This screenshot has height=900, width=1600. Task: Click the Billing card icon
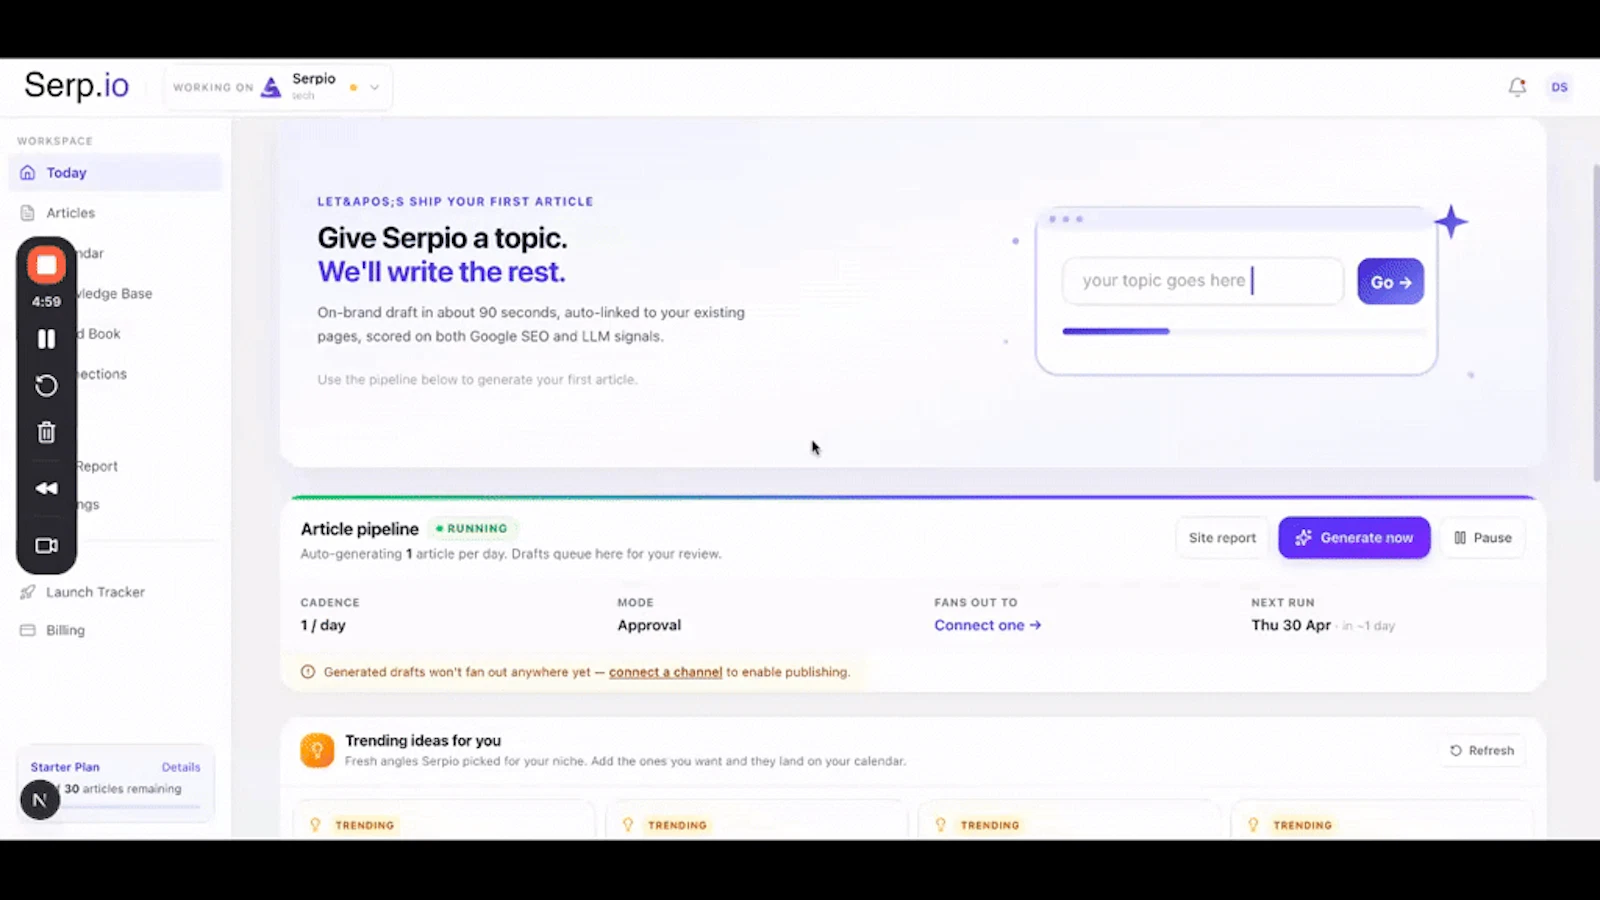(28, 630)
